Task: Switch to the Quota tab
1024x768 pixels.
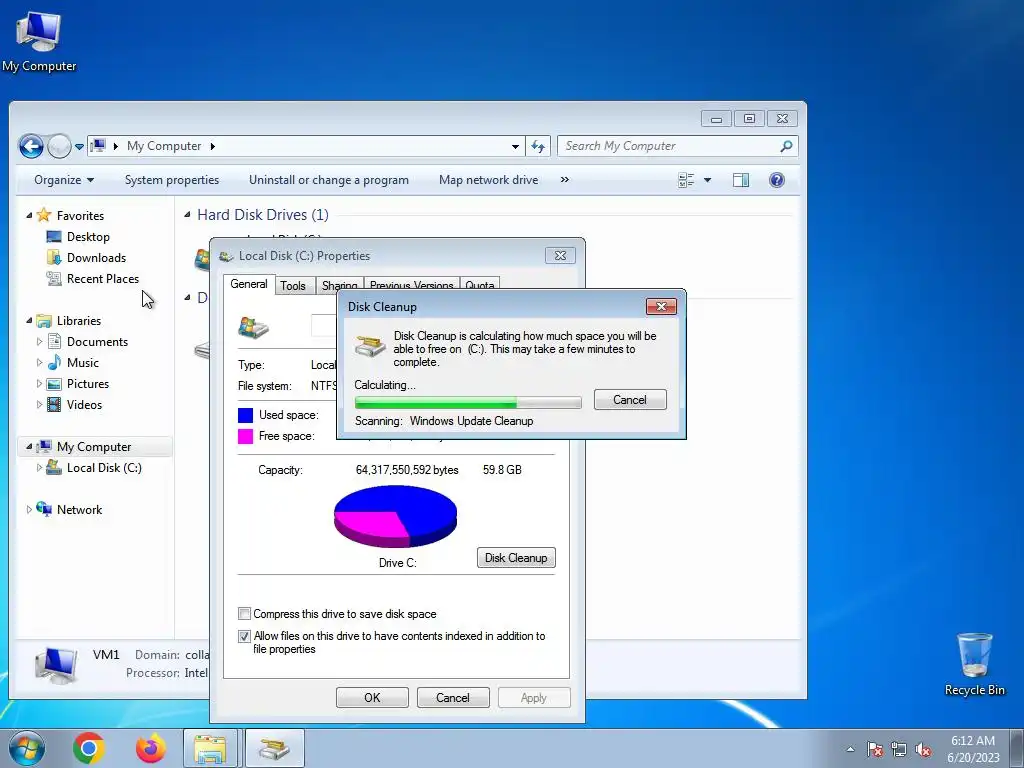Action: click(x=480, y=285)
